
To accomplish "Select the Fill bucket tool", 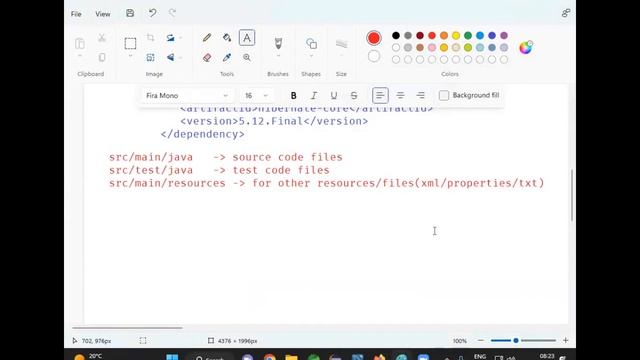I will click(x=227, y=38).
